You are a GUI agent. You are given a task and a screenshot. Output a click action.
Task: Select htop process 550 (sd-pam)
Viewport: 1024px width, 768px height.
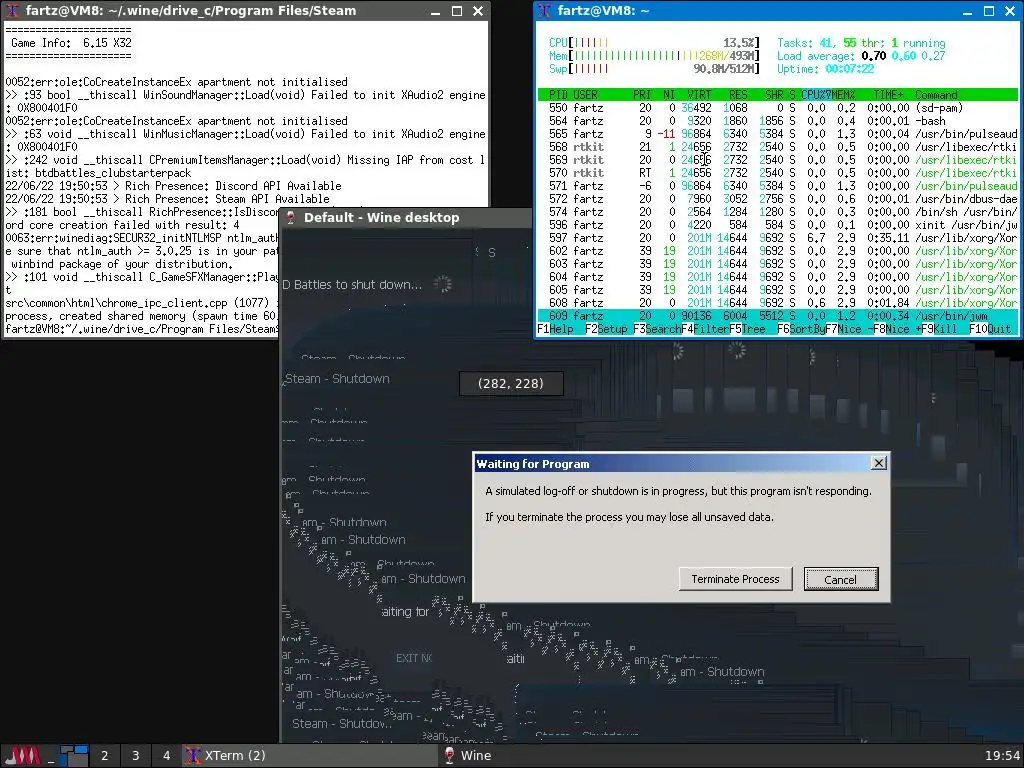click(x=777, y=108)
